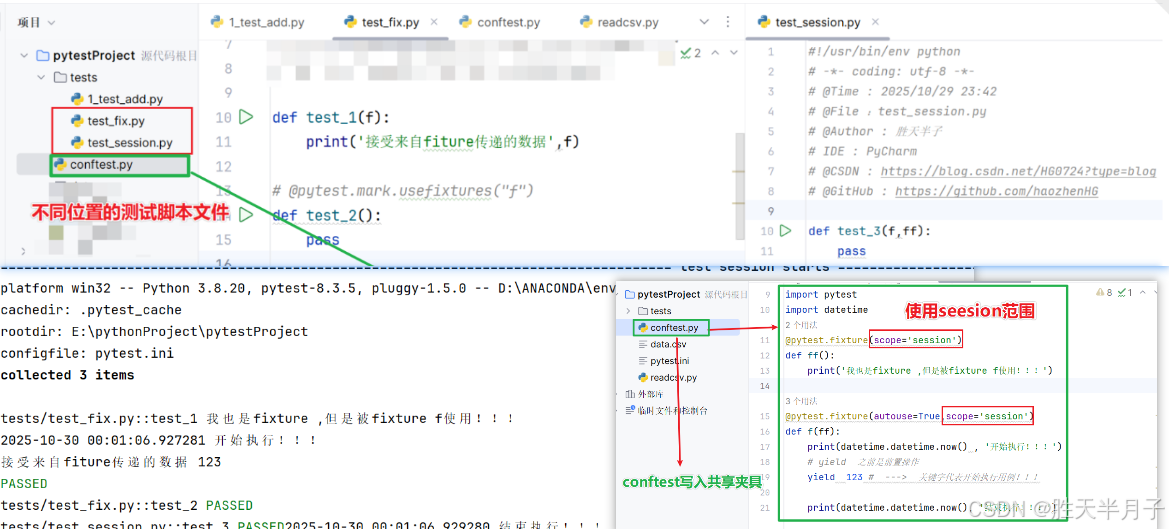This screenshot has width=1169, height=529.
Task: Click the green check count 1 in conftest.py editor
Action: tap(1125, 293)
